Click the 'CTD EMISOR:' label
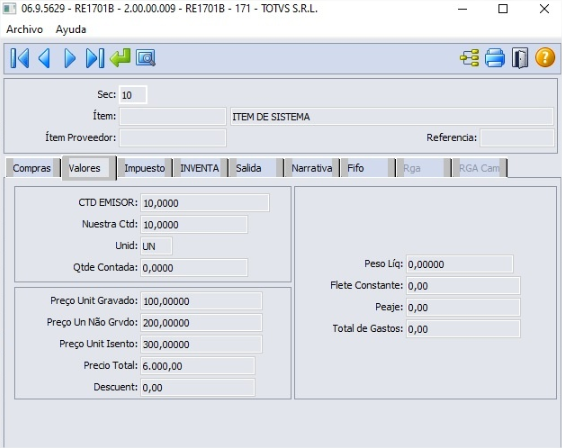 coord(108,202)
